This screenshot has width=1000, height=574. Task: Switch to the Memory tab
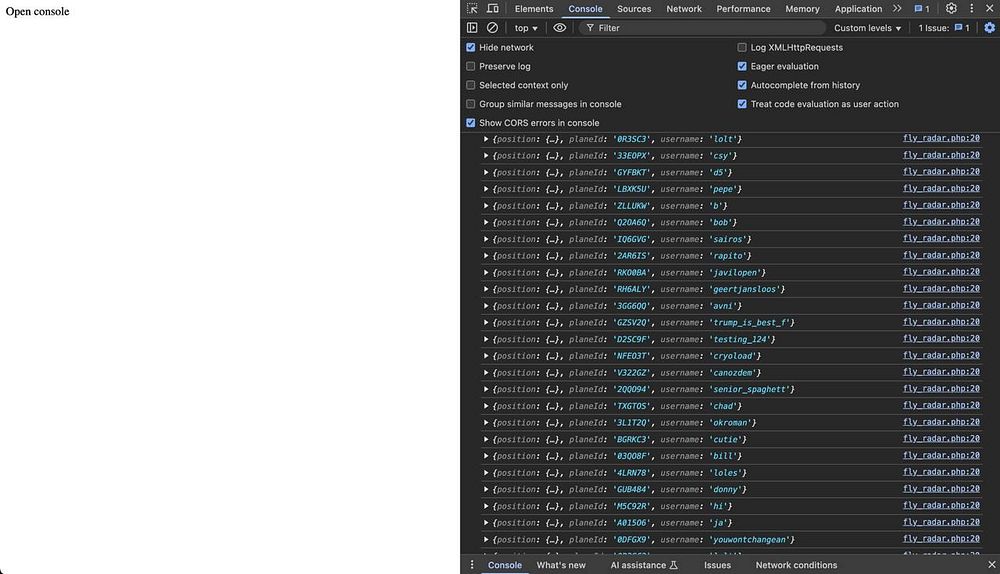[802, 9]
